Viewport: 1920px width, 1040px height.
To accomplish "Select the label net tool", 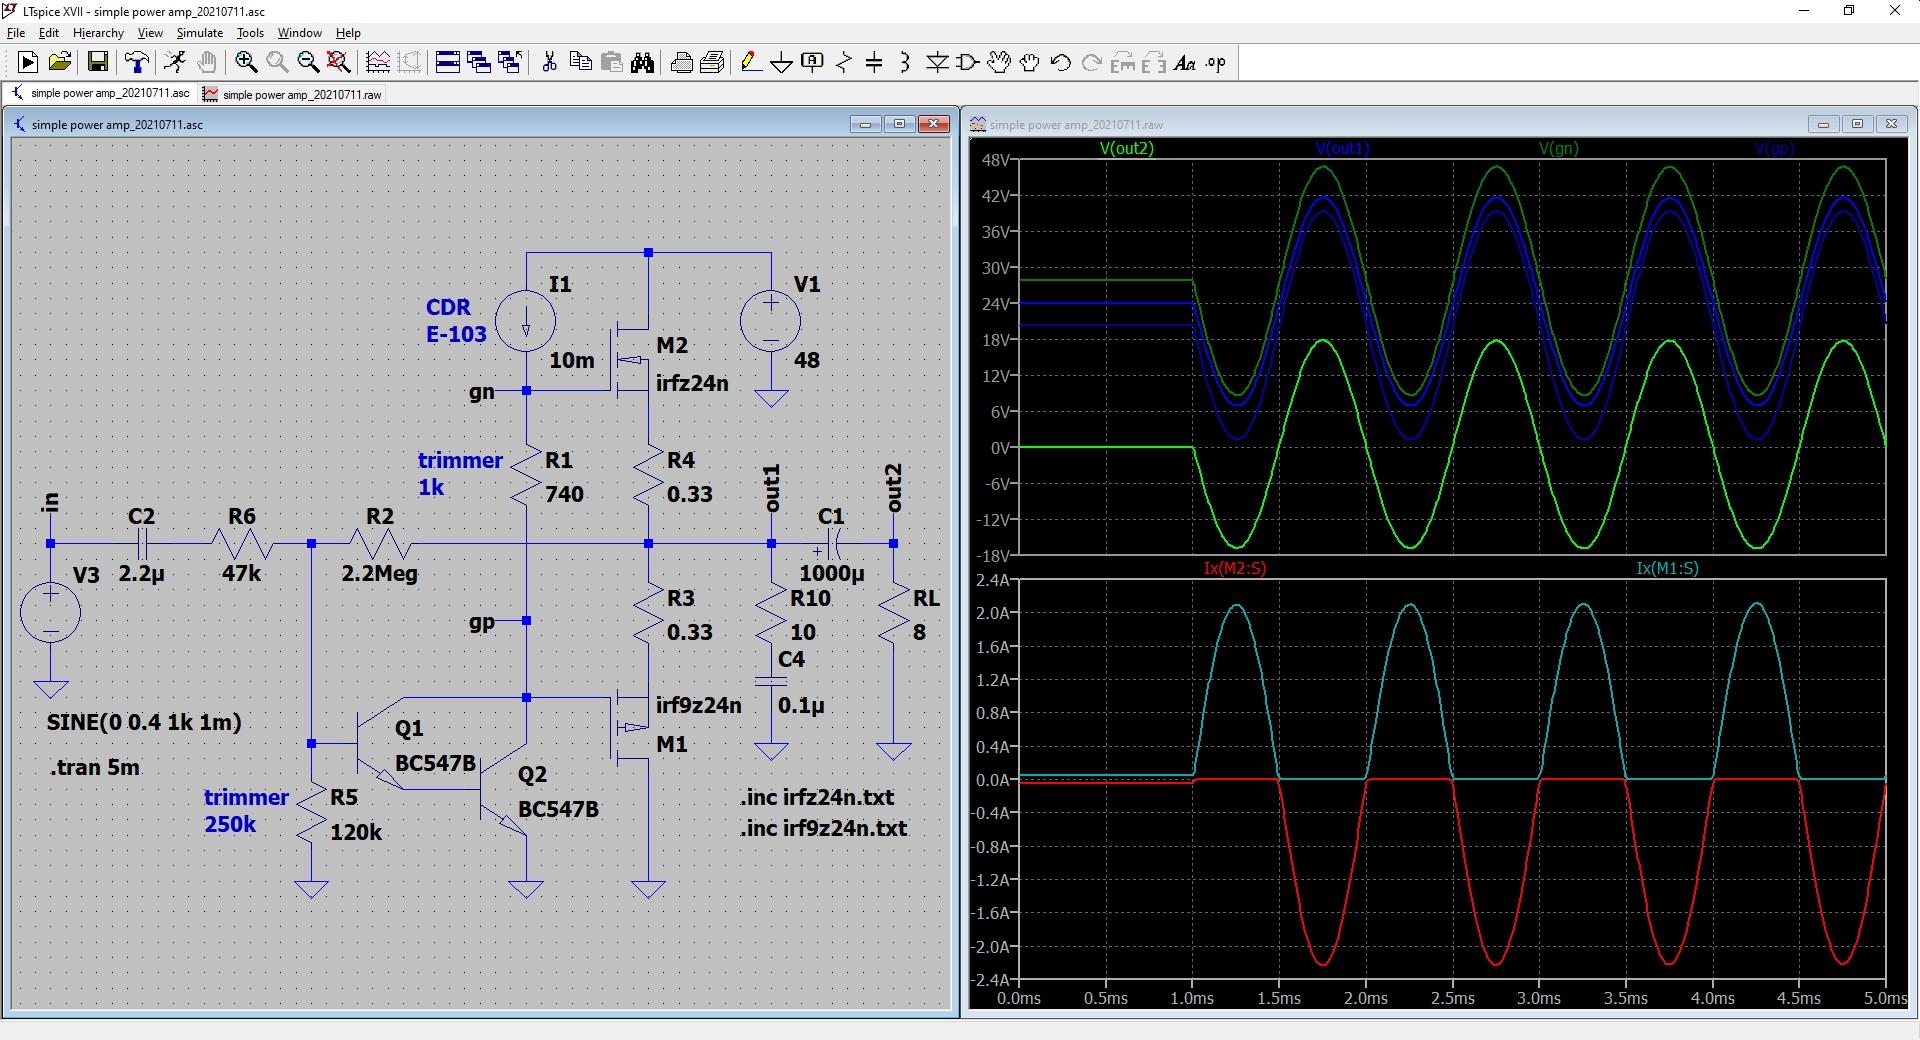I will pos(813,63).
